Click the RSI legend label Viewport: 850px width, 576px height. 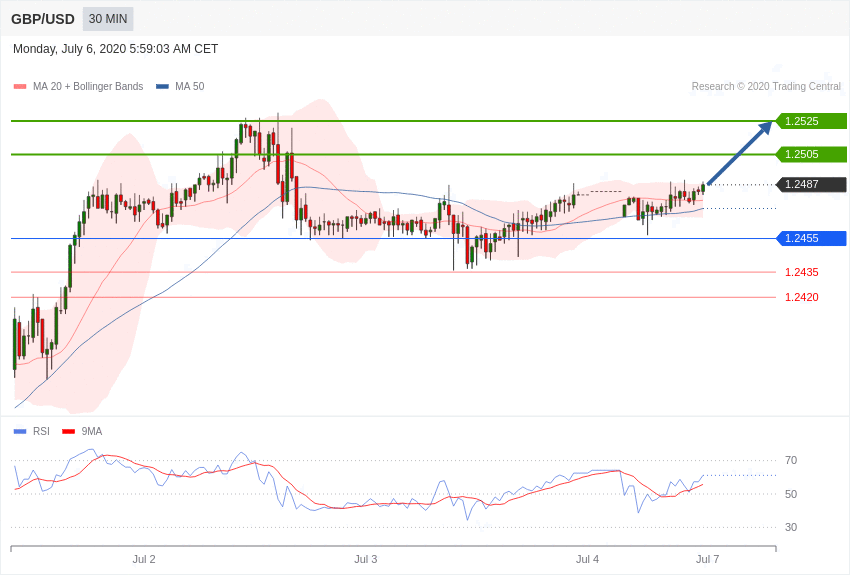pyautogui.click(x=41, y=431)
